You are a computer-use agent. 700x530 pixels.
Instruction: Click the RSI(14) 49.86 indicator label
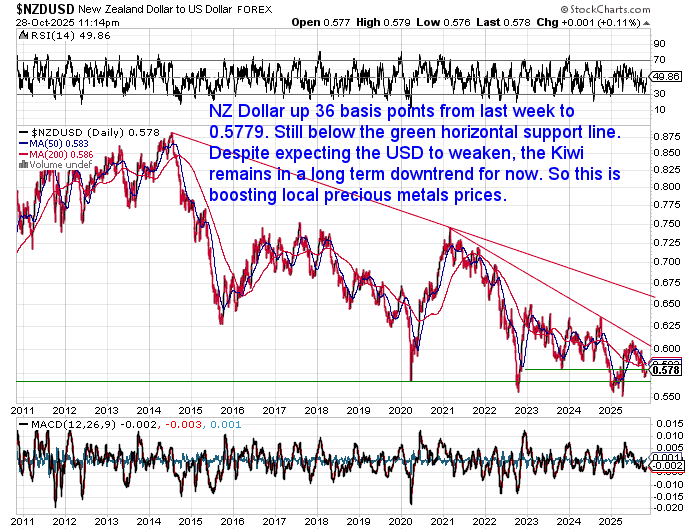point(70,36)
